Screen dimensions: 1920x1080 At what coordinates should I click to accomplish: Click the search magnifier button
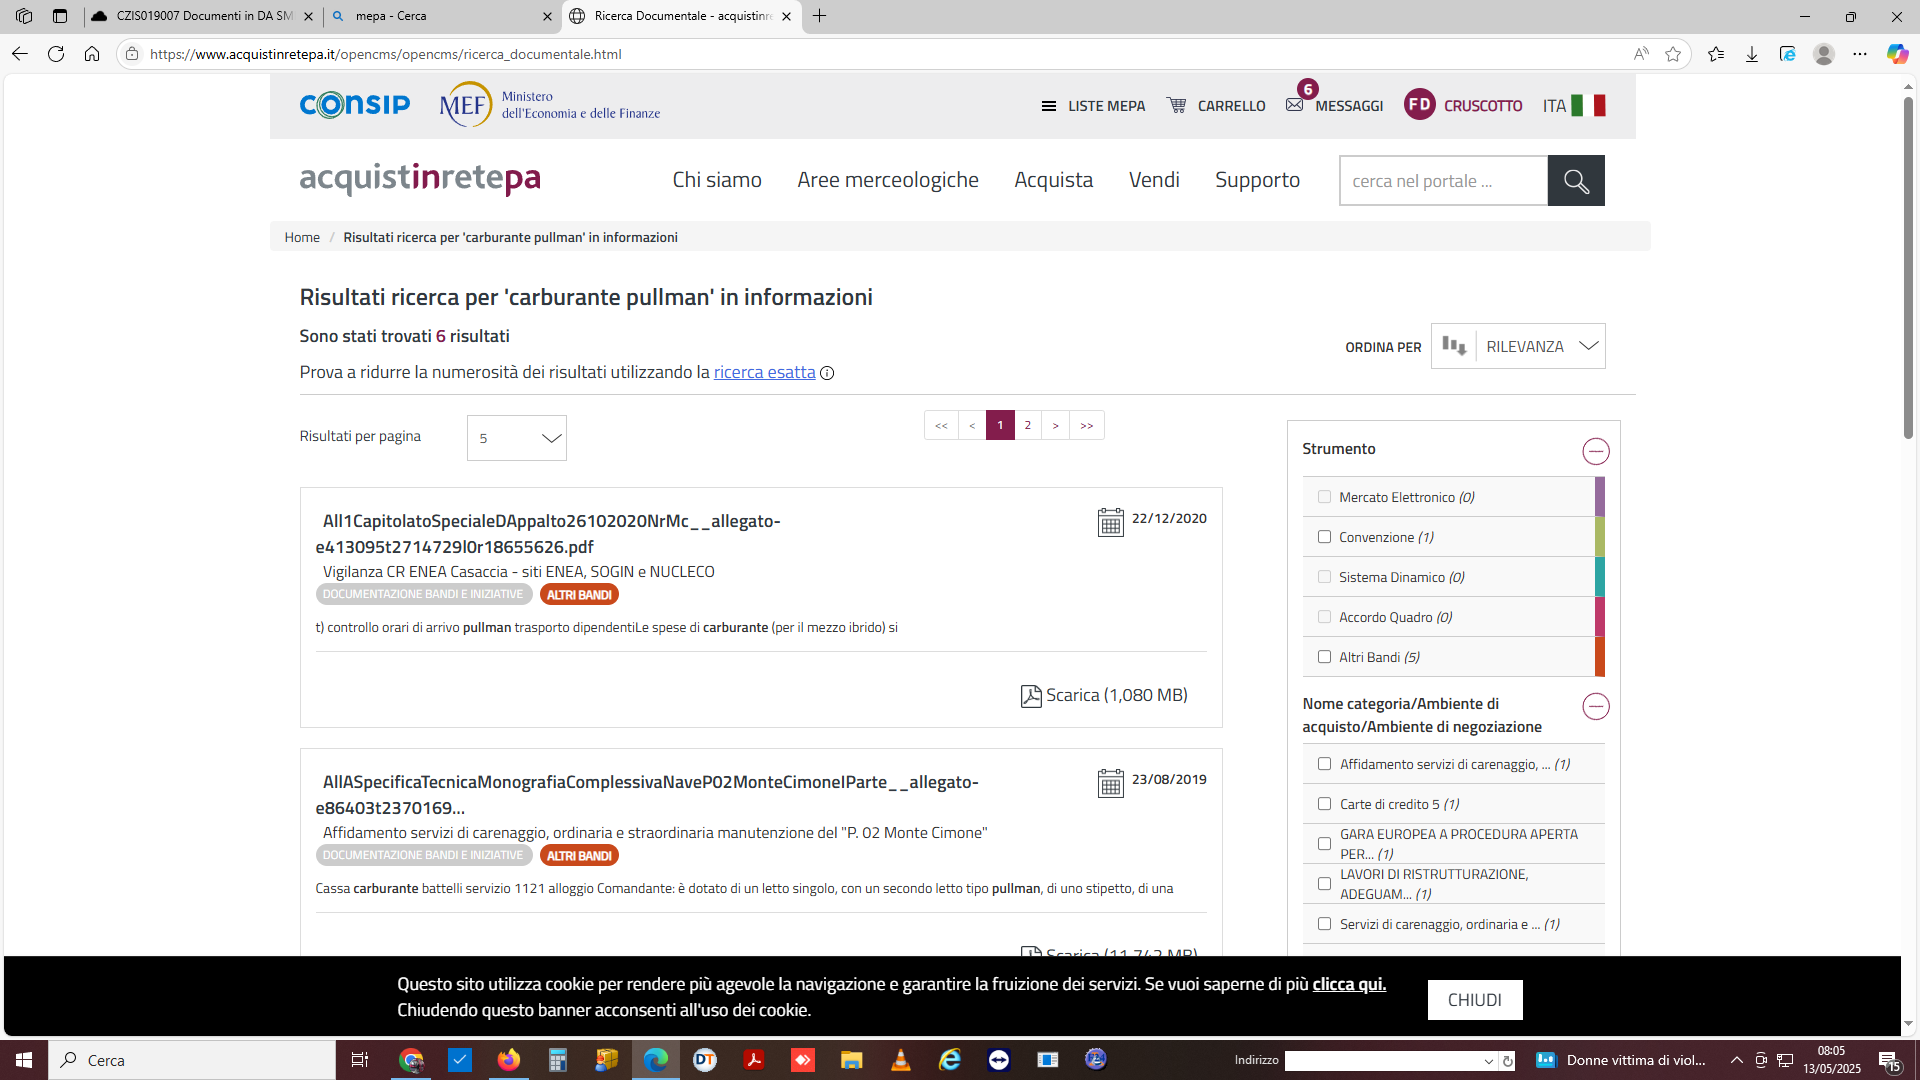click(x=1575, y=181)
